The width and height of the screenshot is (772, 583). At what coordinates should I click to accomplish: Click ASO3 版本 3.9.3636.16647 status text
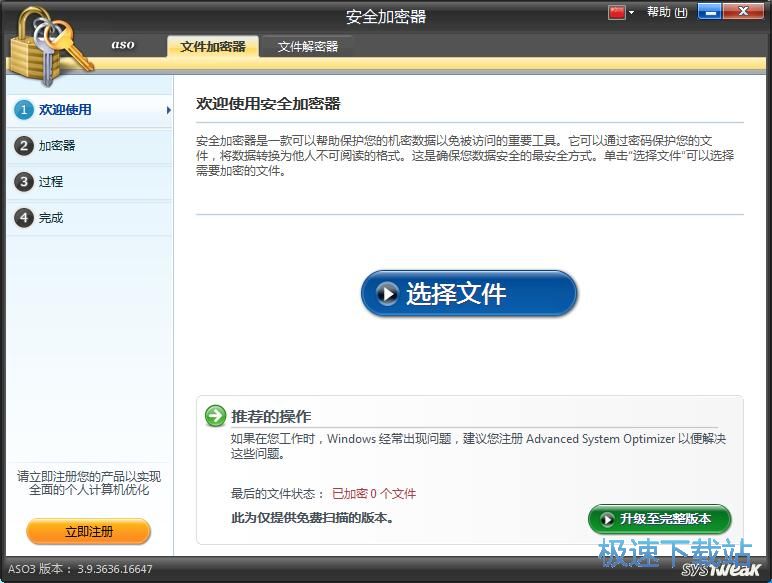pos(80,569)
